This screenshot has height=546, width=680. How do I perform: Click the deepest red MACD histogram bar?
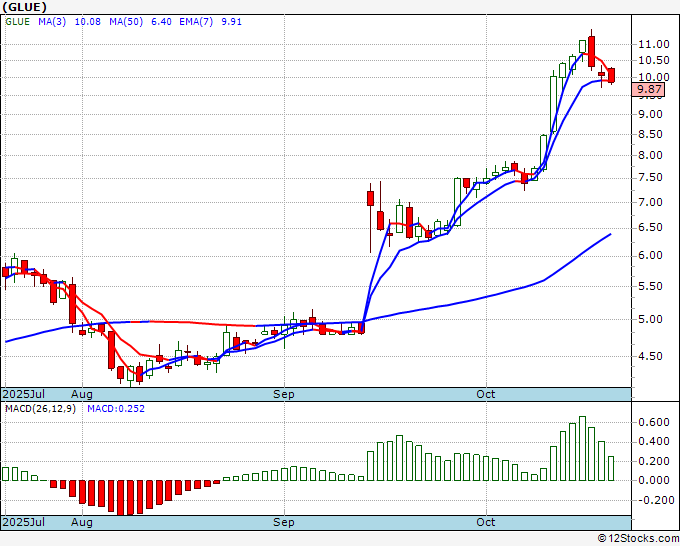tap(120, 497)
